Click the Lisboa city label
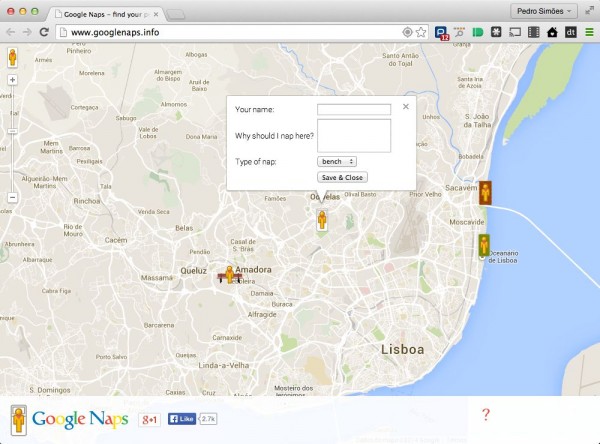 coord(403,349)
